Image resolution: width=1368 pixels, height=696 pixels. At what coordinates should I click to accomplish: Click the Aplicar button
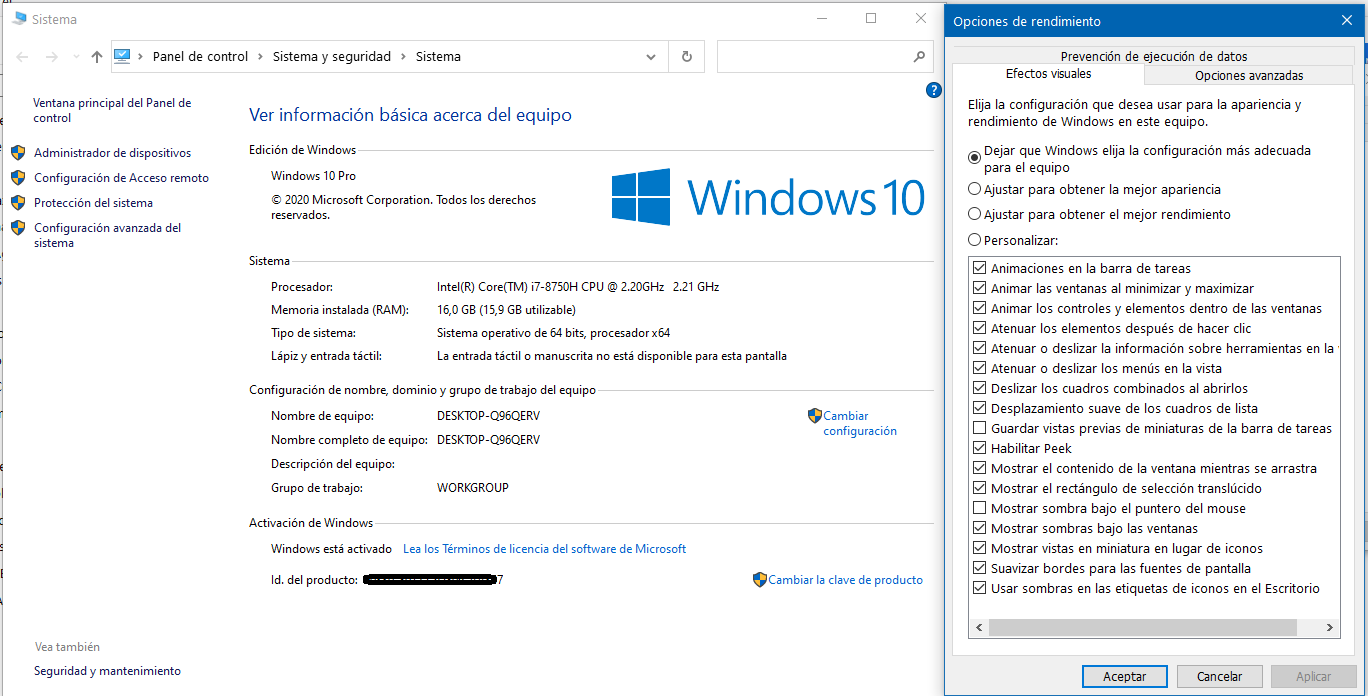[x=1313, y=677]
